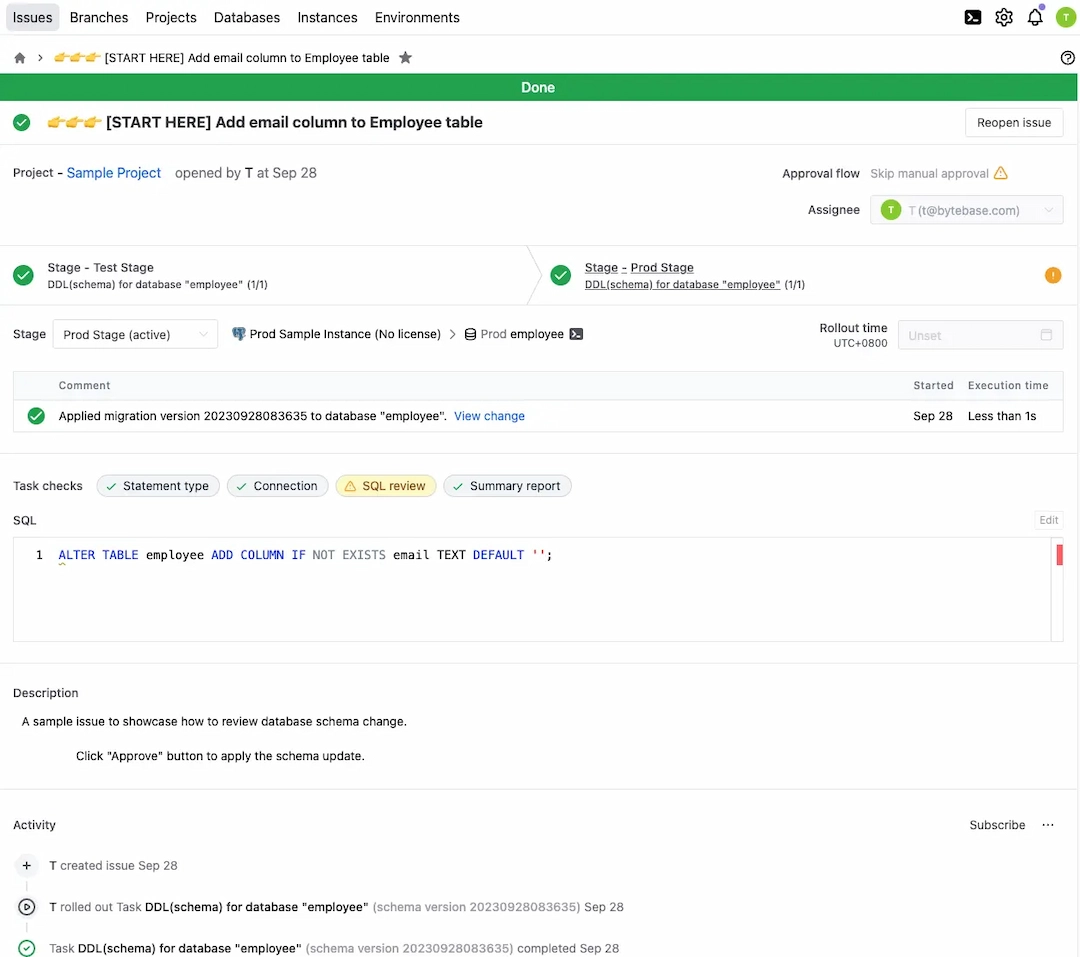1080x957 pixels.
Task: Switch to the Databases menu item
Action: point(247,17)
